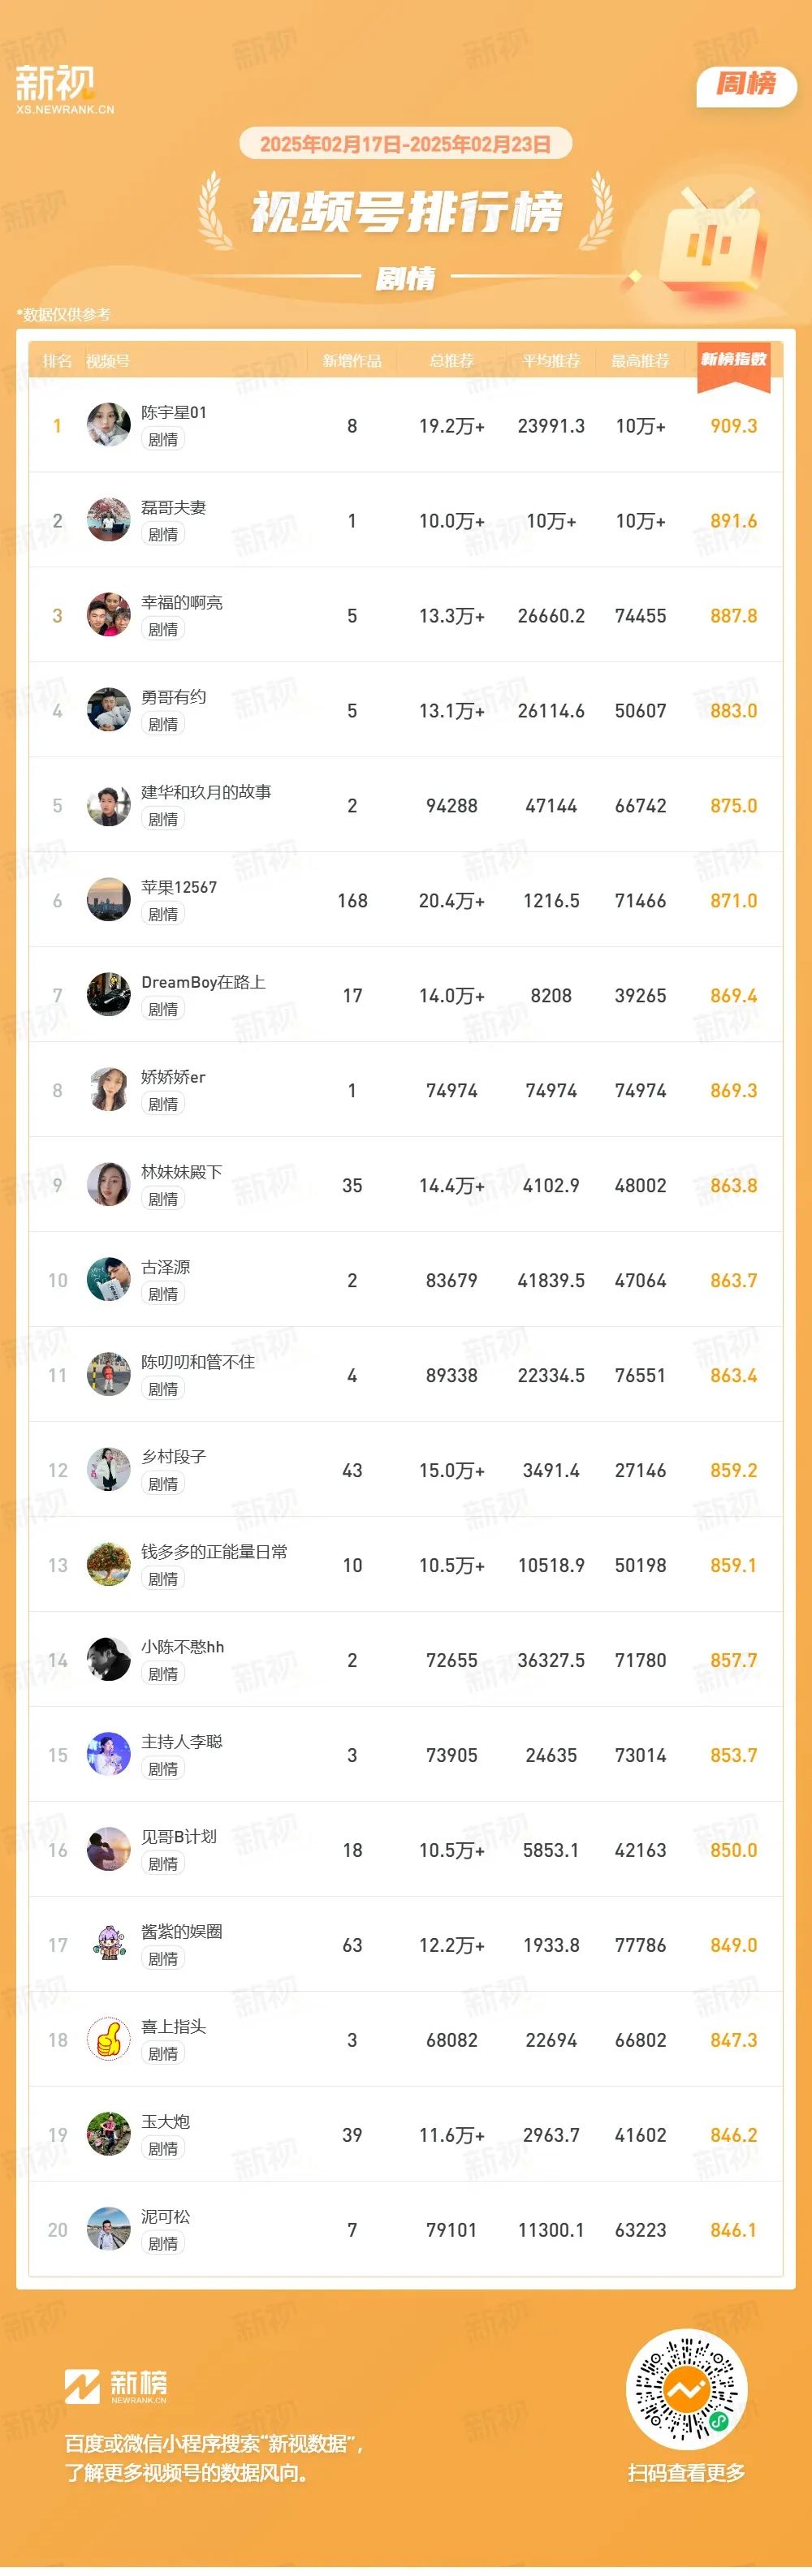The image size is (812, 2576).
Task: Select the 总推荐 column header
Action: 451,361
